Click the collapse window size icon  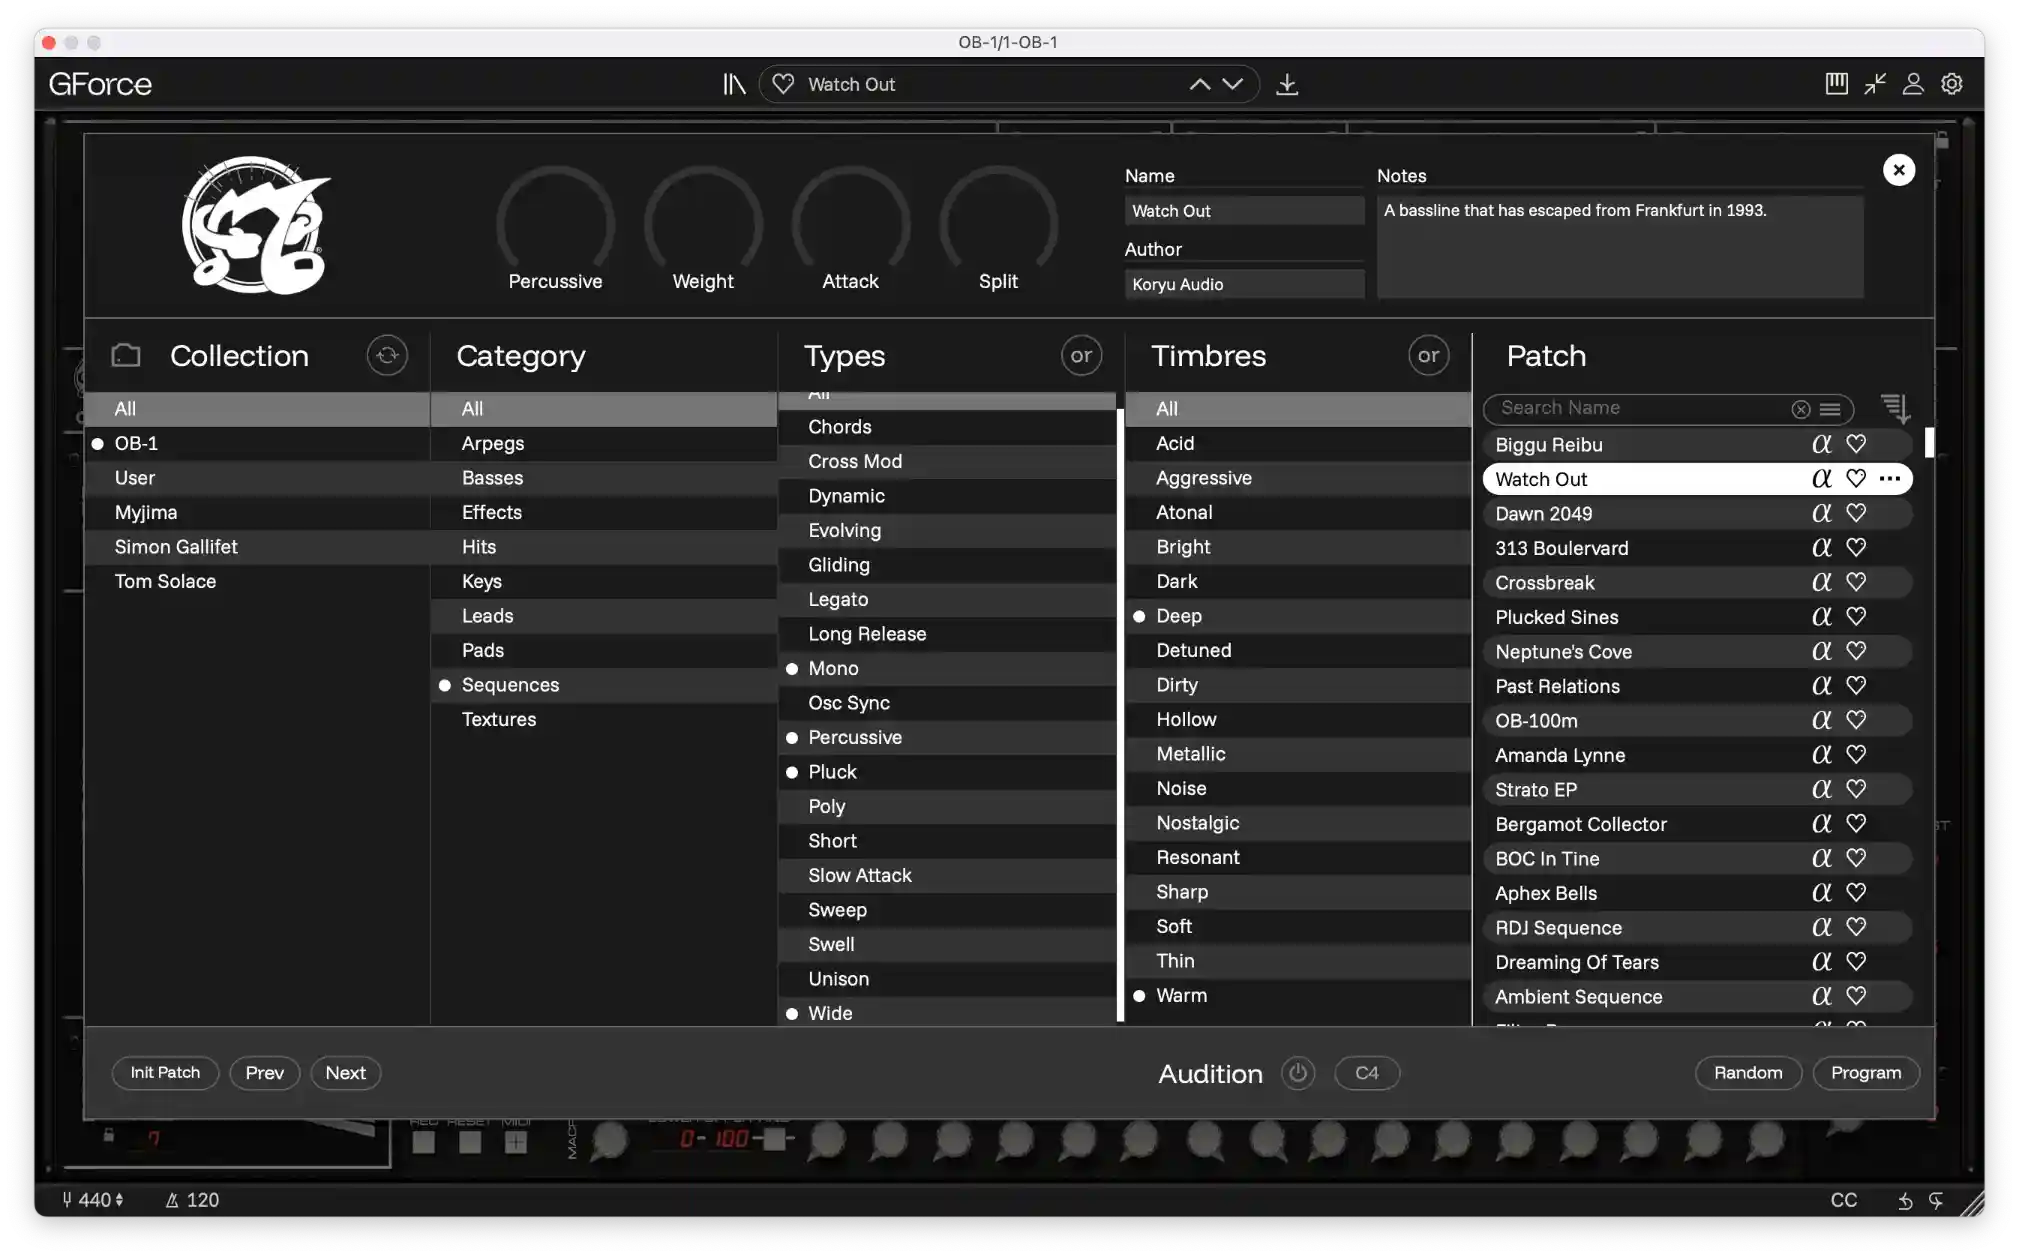tap(1875, 84)
